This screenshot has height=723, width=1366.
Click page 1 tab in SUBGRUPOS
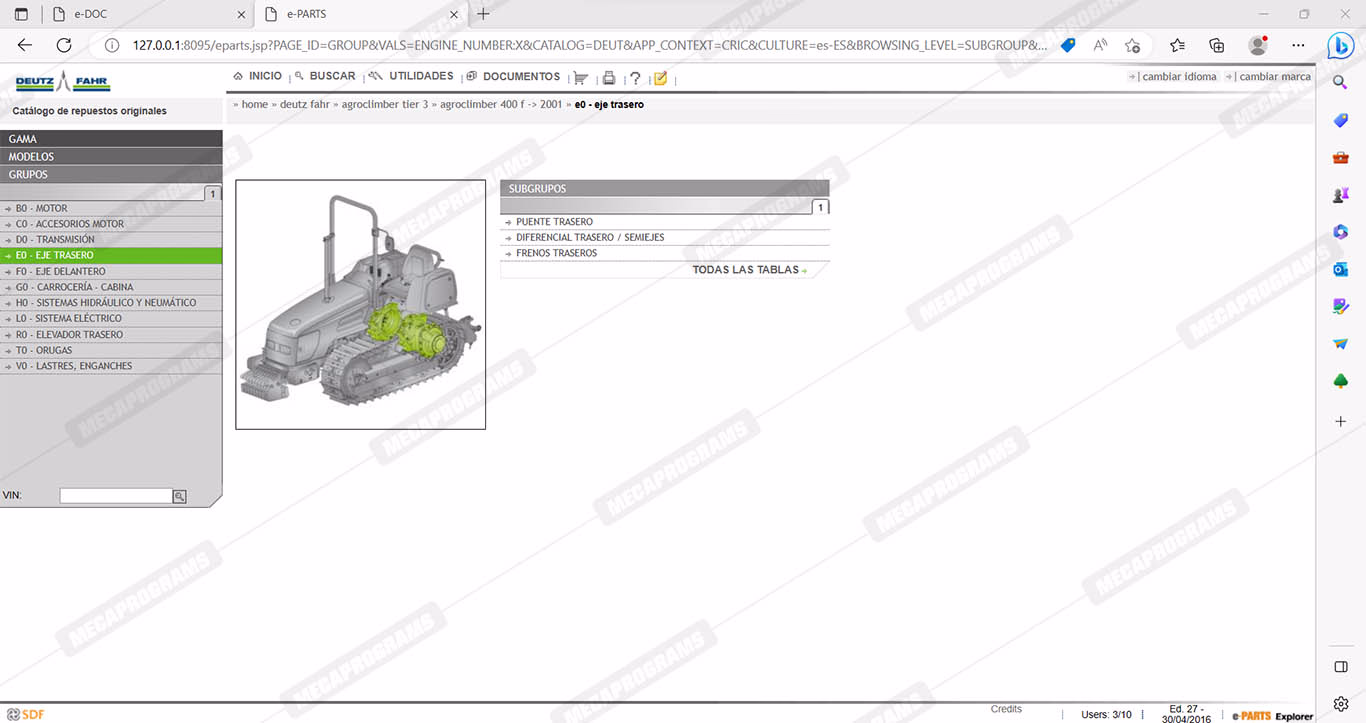click(820, 207)
